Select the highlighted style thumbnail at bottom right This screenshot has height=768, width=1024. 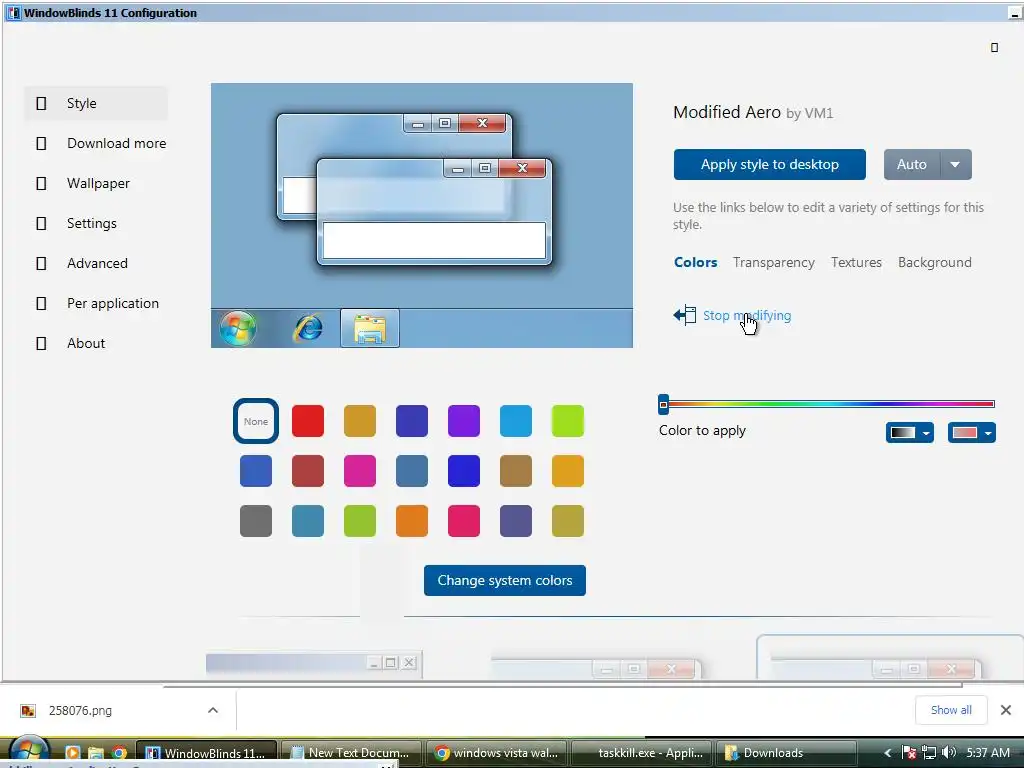(890, 658)
